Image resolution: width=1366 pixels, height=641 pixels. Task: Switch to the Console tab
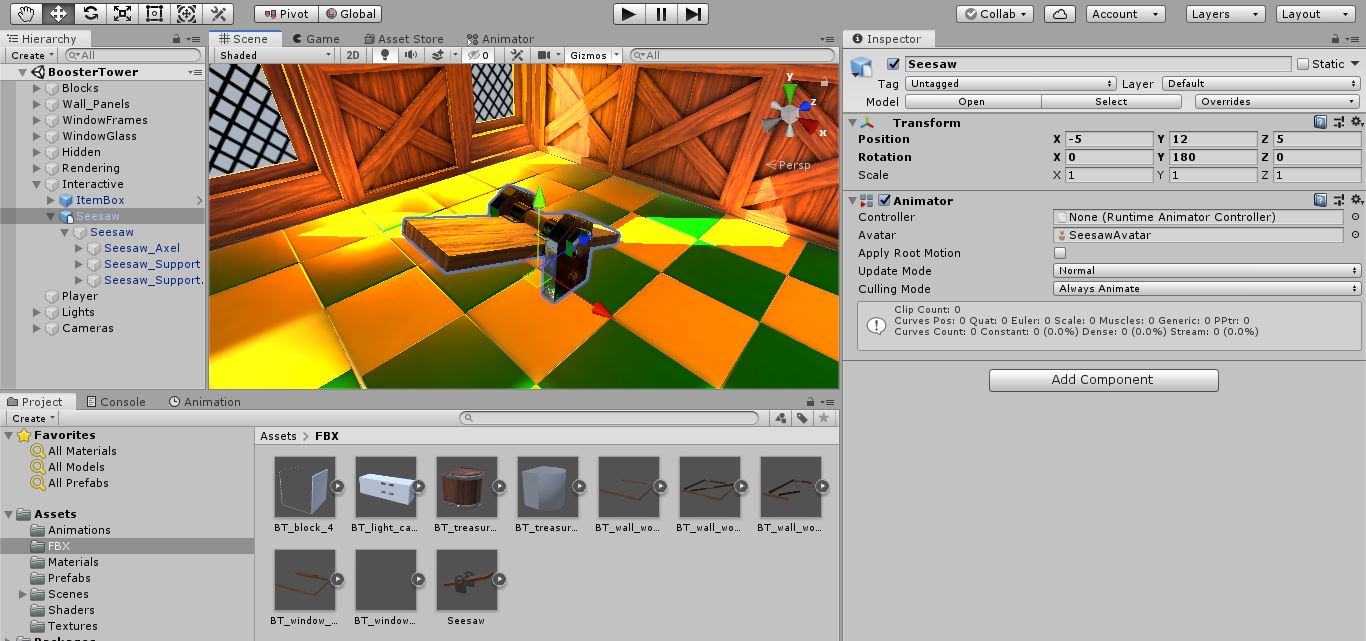tap(114, 401)
